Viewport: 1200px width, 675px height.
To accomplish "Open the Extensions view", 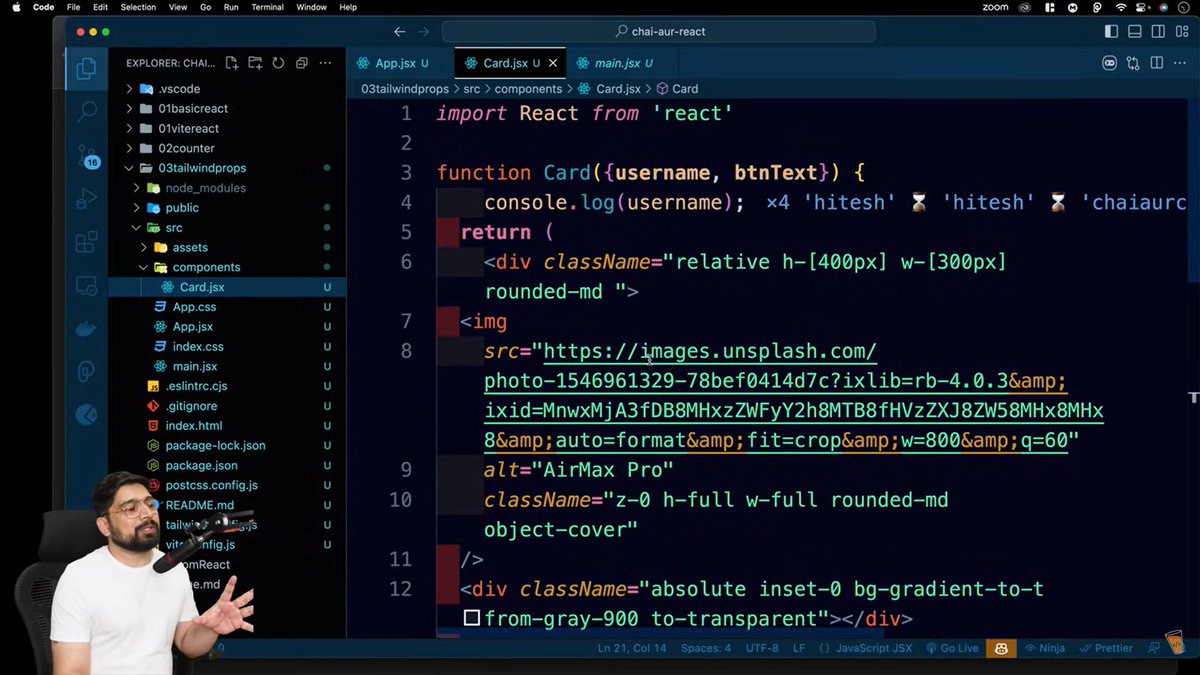I will (87, 242).
